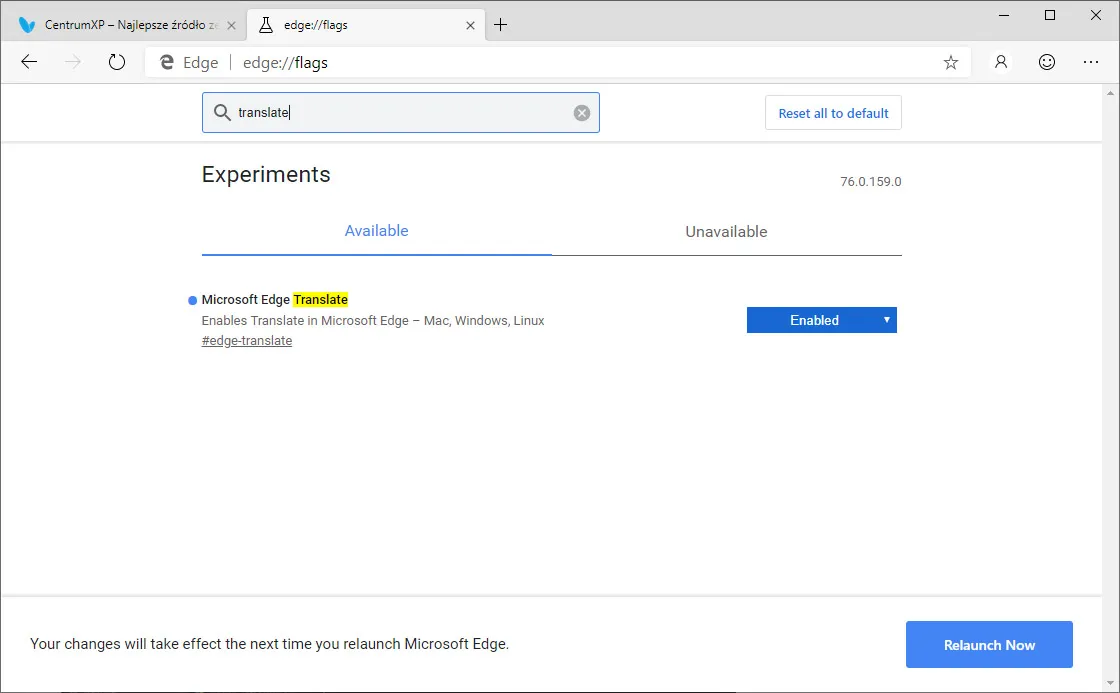Click the blue modified-flag dot indicator
This screenshot has width=1120, height=693.
pos(192,300)
